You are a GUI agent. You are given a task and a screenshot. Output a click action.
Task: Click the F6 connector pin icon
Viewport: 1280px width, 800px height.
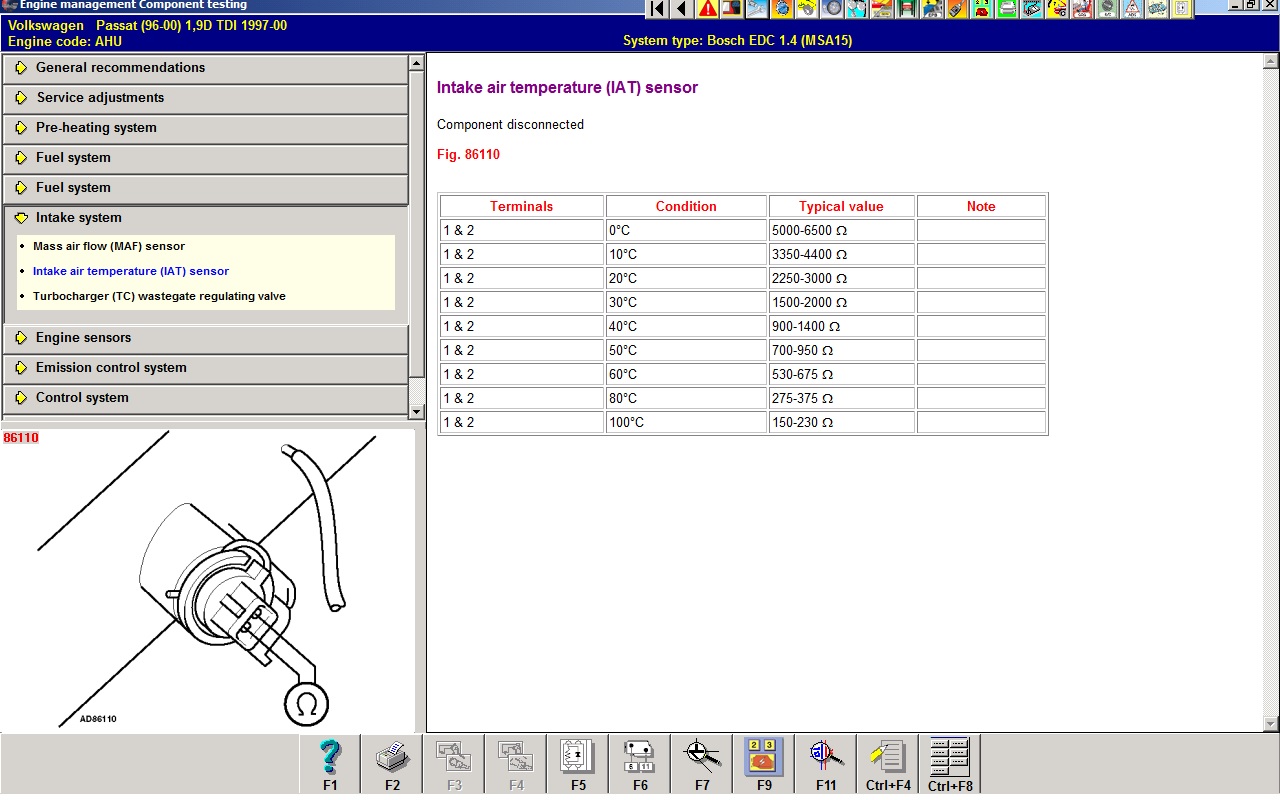640,764
